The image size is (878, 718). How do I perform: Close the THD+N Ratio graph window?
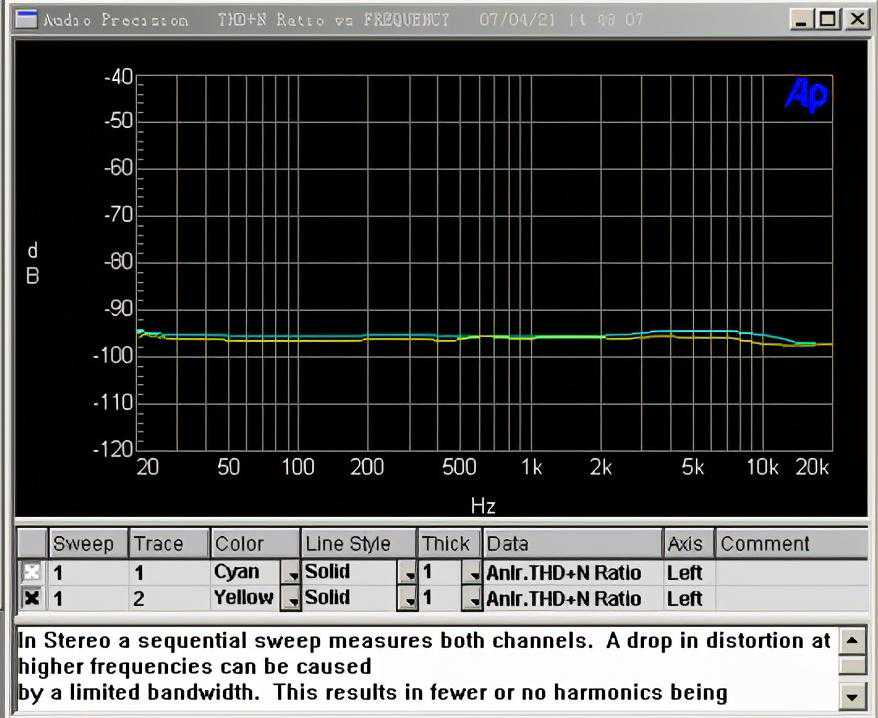[856, 19]
